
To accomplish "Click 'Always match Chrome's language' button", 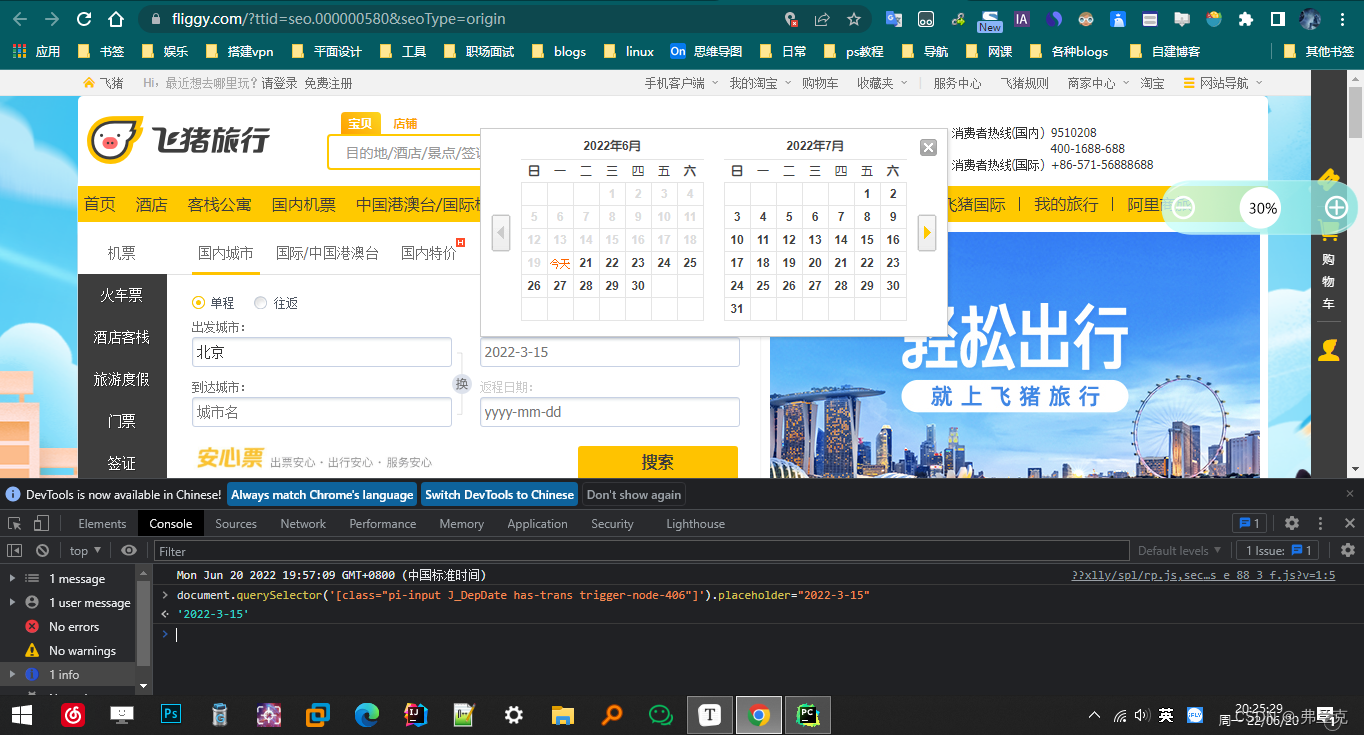I will [322, 494].
